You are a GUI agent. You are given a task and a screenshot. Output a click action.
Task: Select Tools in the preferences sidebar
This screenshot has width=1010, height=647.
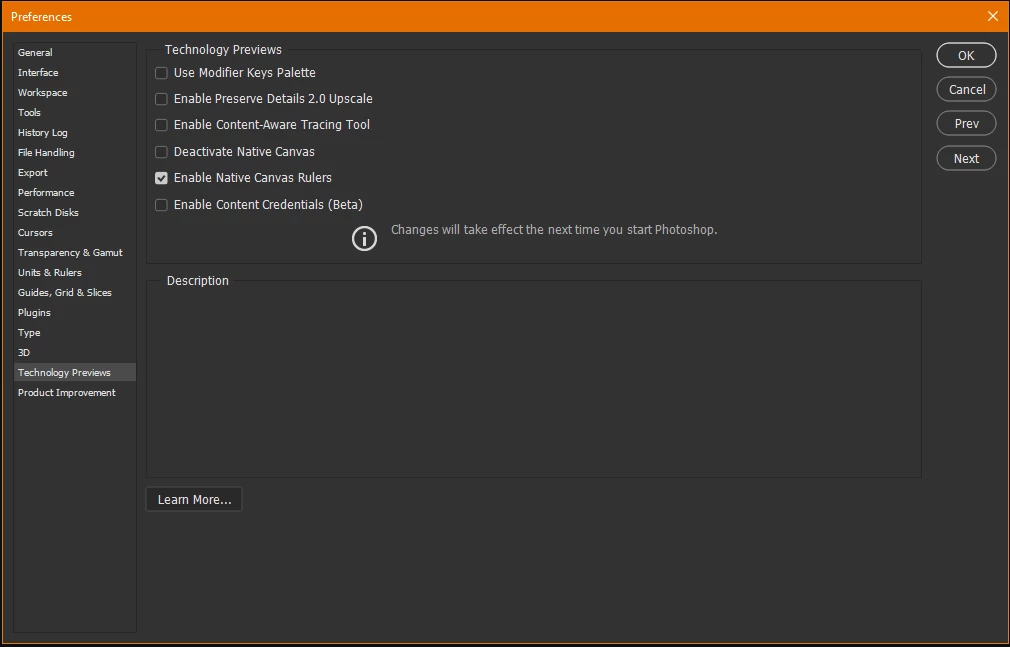coord(75,113)
